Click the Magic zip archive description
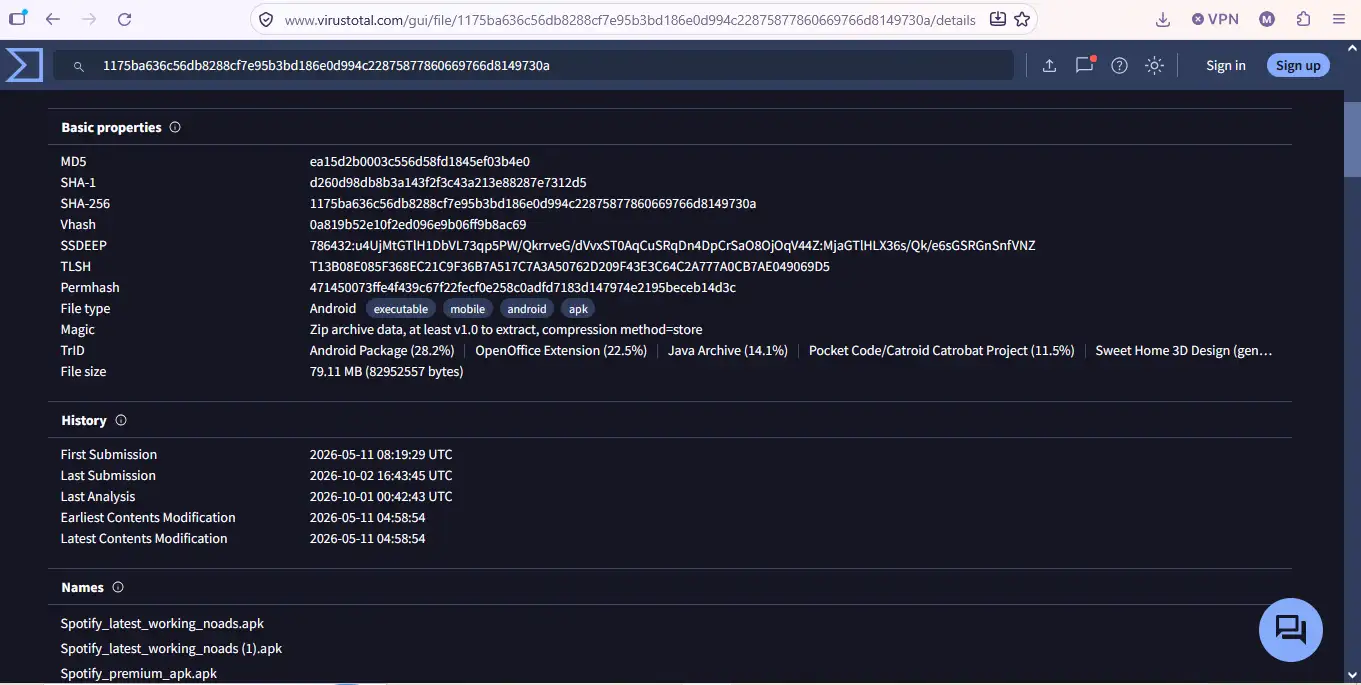This screenshot has height=685, width=1361. [x=506, y=329]
